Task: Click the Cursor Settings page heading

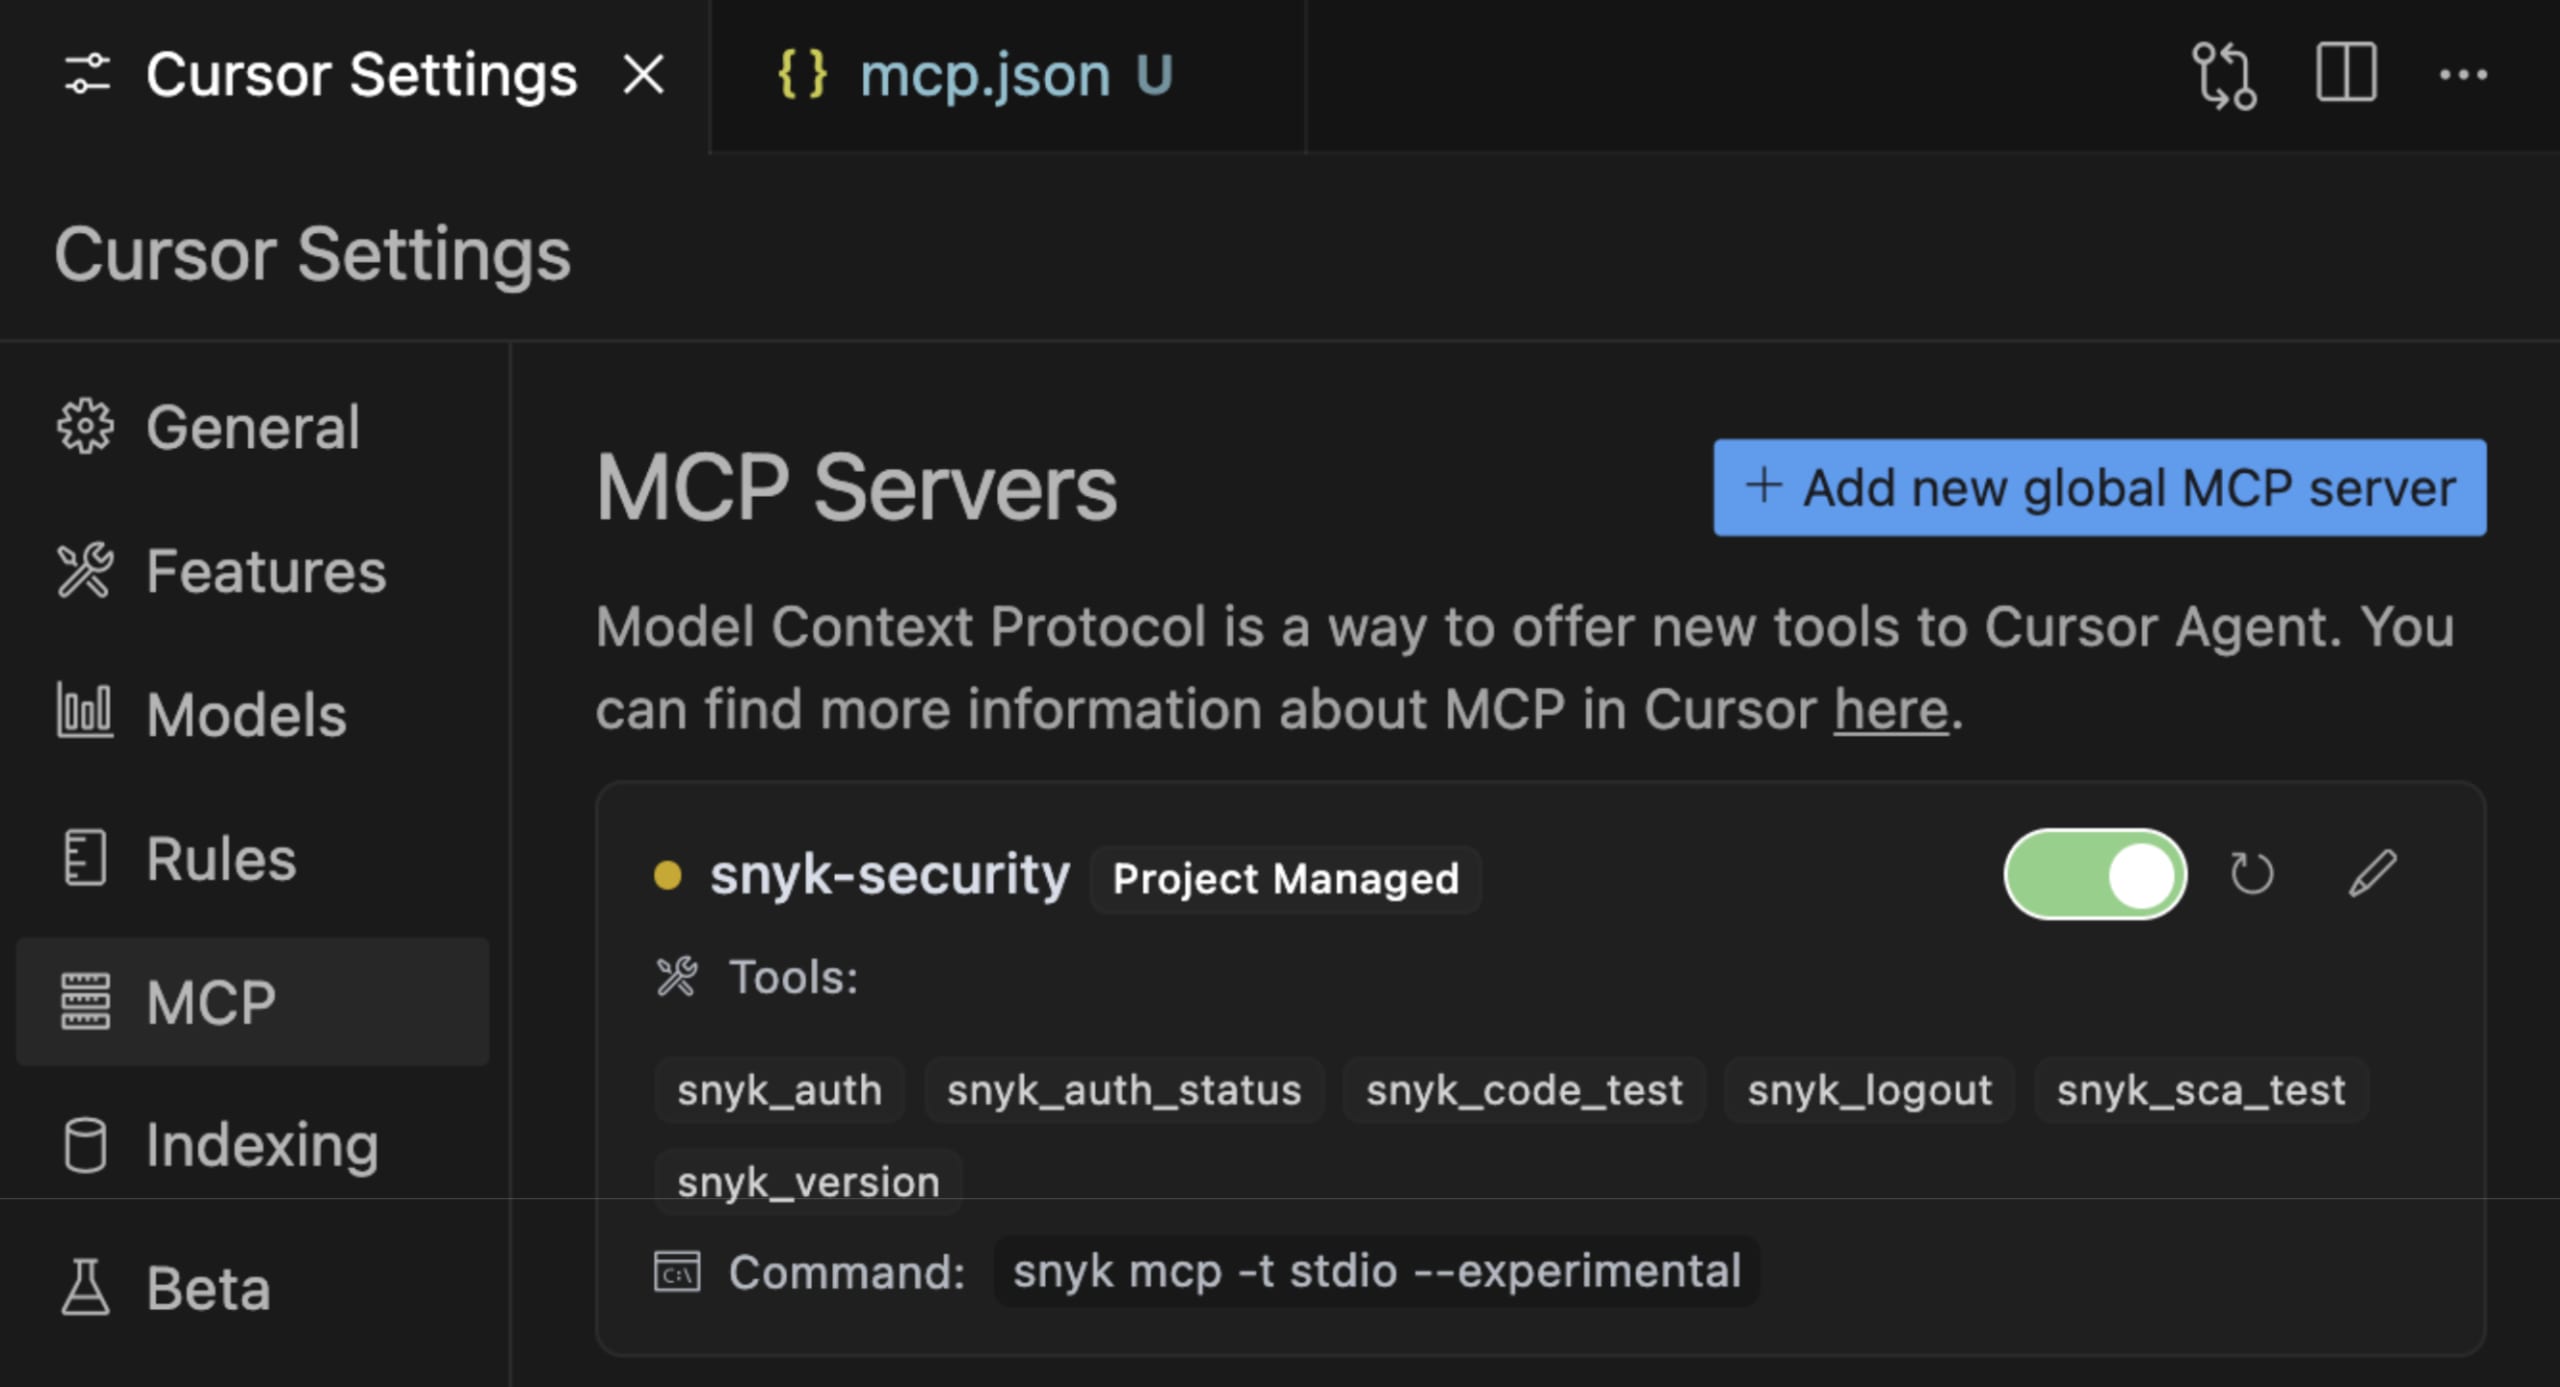Action: coord(312,255)
